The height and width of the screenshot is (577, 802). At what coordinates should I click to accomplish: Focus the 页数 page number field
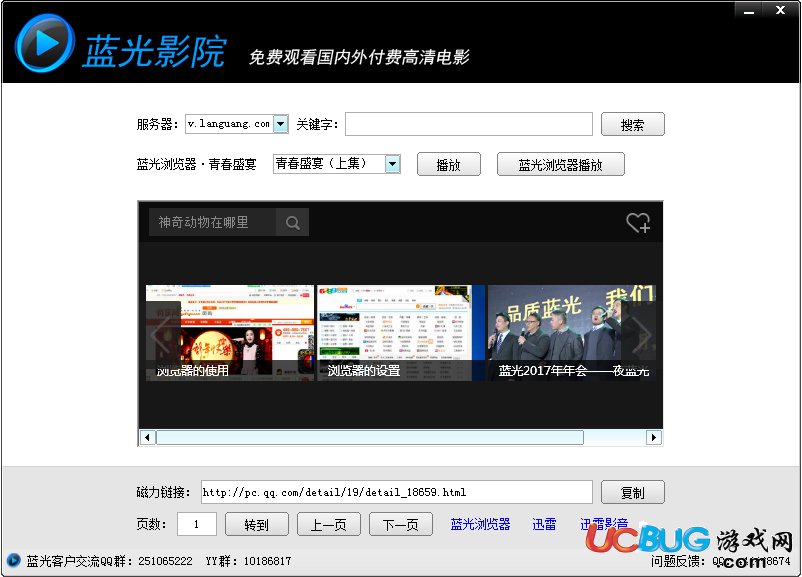(197, 524)
